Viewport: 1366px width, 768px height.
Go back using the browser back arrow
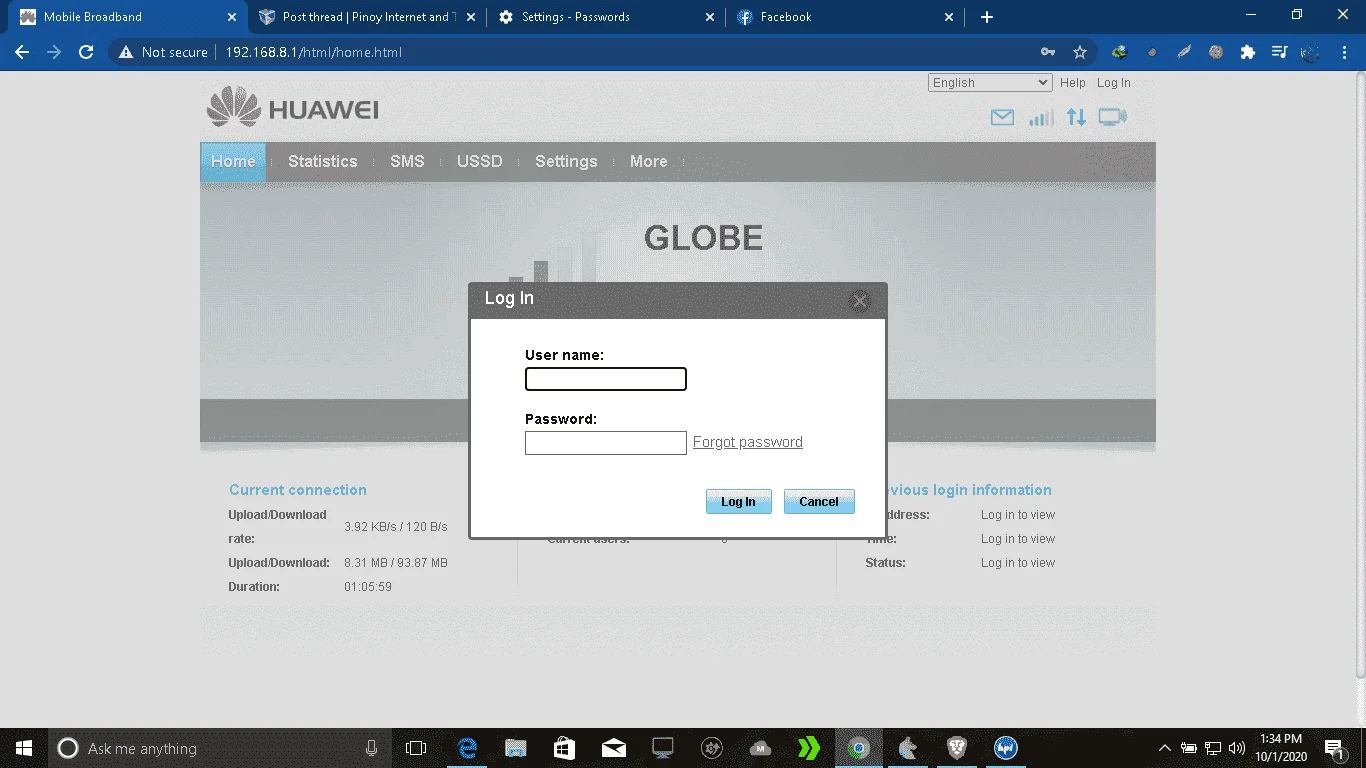(x=22, y=52)
